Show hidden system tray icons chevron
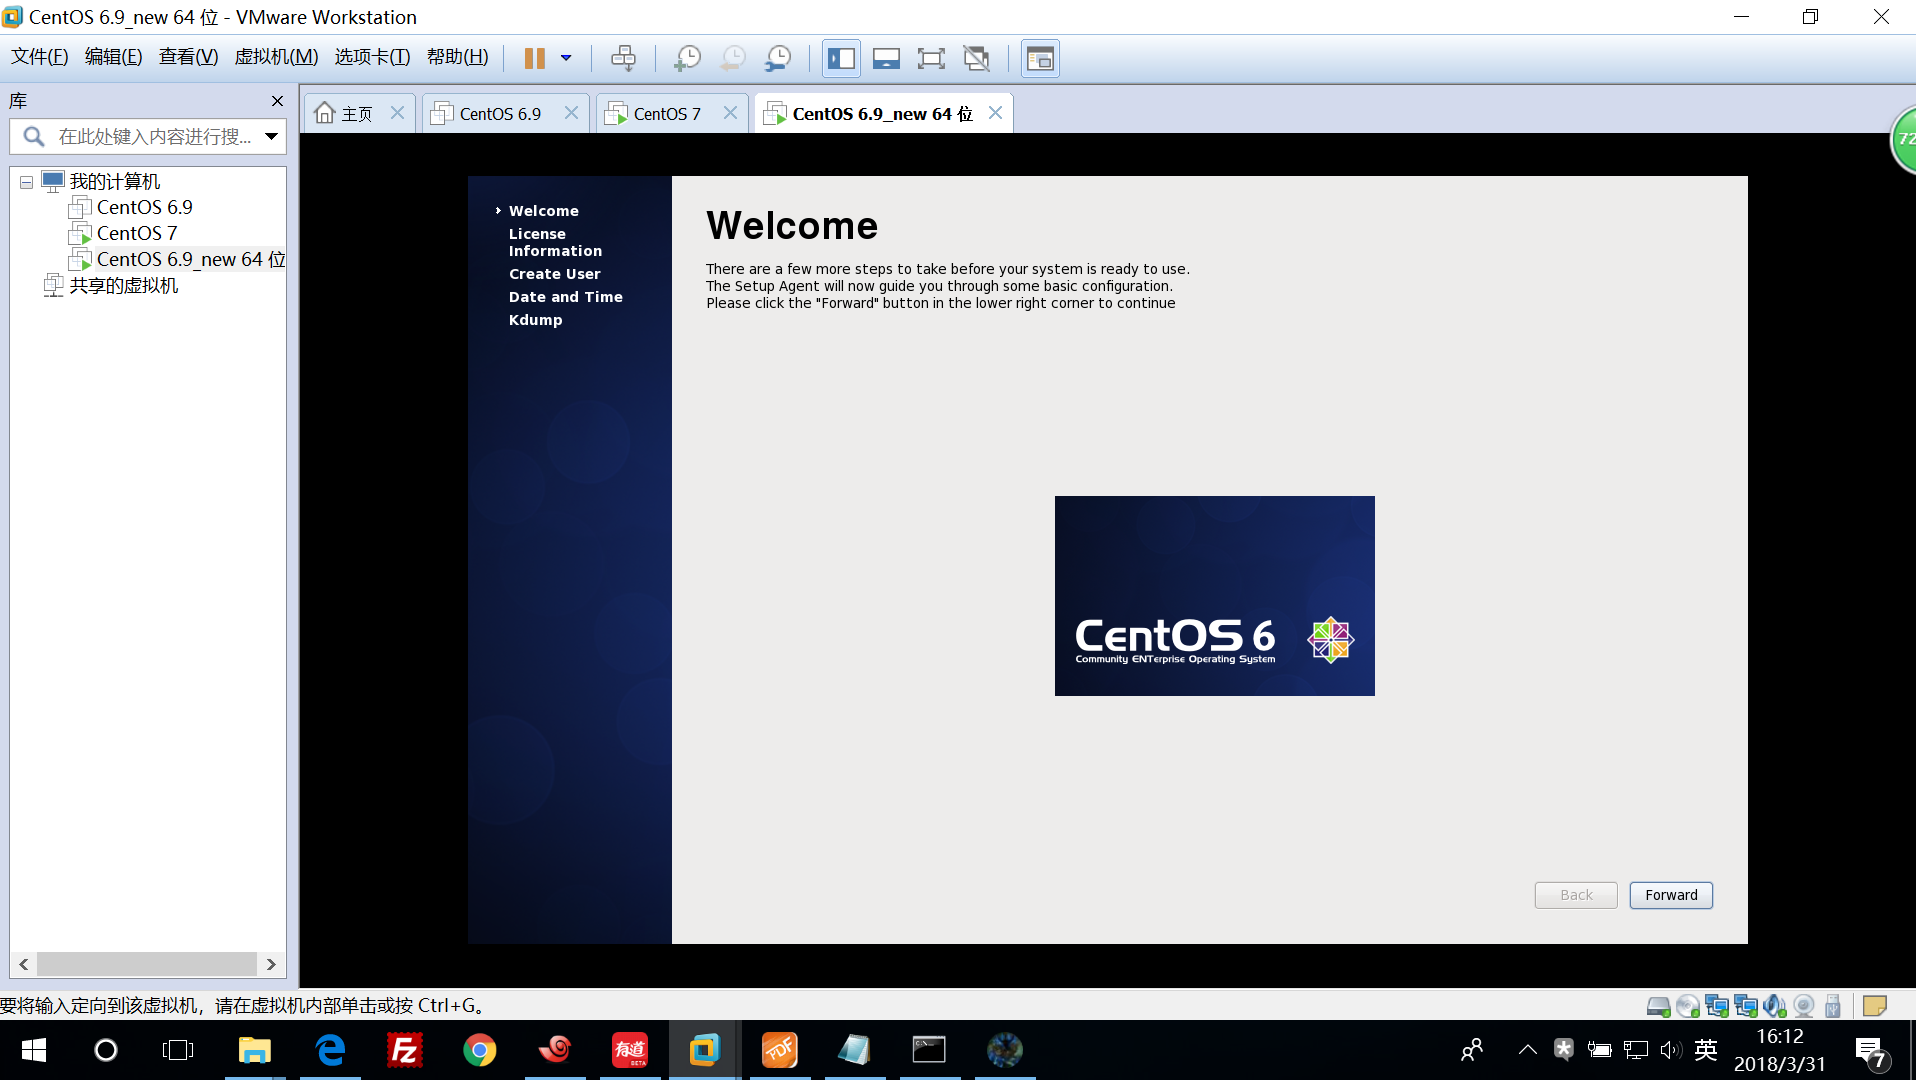The image size is (1916, 1080). pyautogui.click(x=1527, y=1050)
